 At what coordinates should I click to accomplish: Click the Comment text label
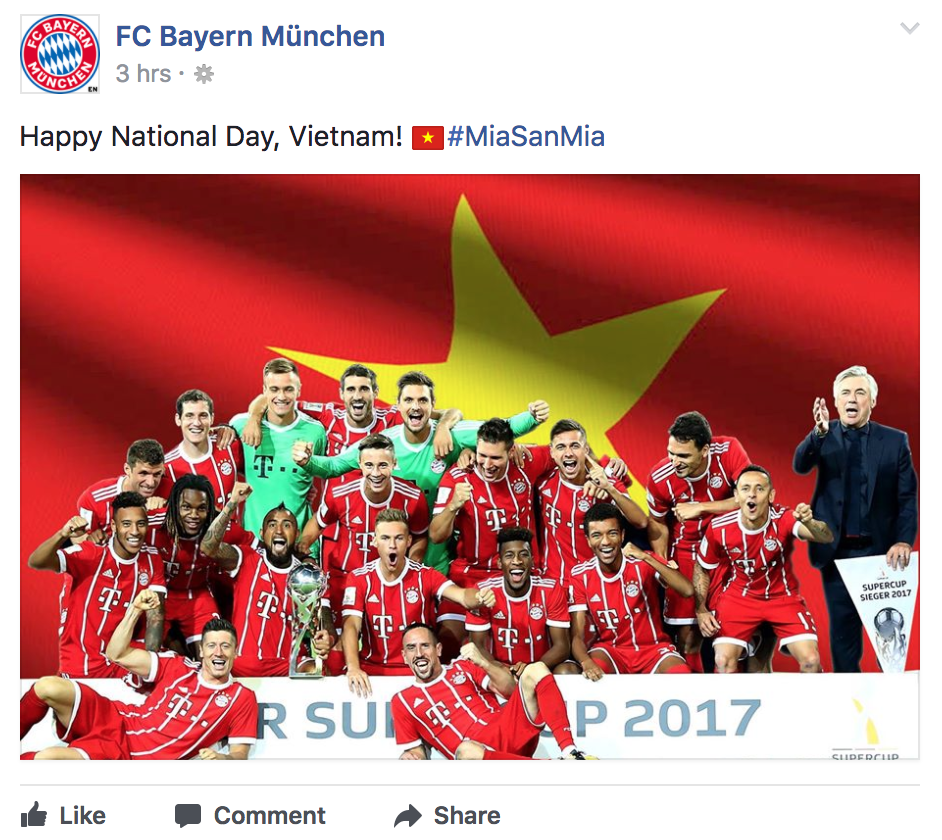tap(269, 816)
